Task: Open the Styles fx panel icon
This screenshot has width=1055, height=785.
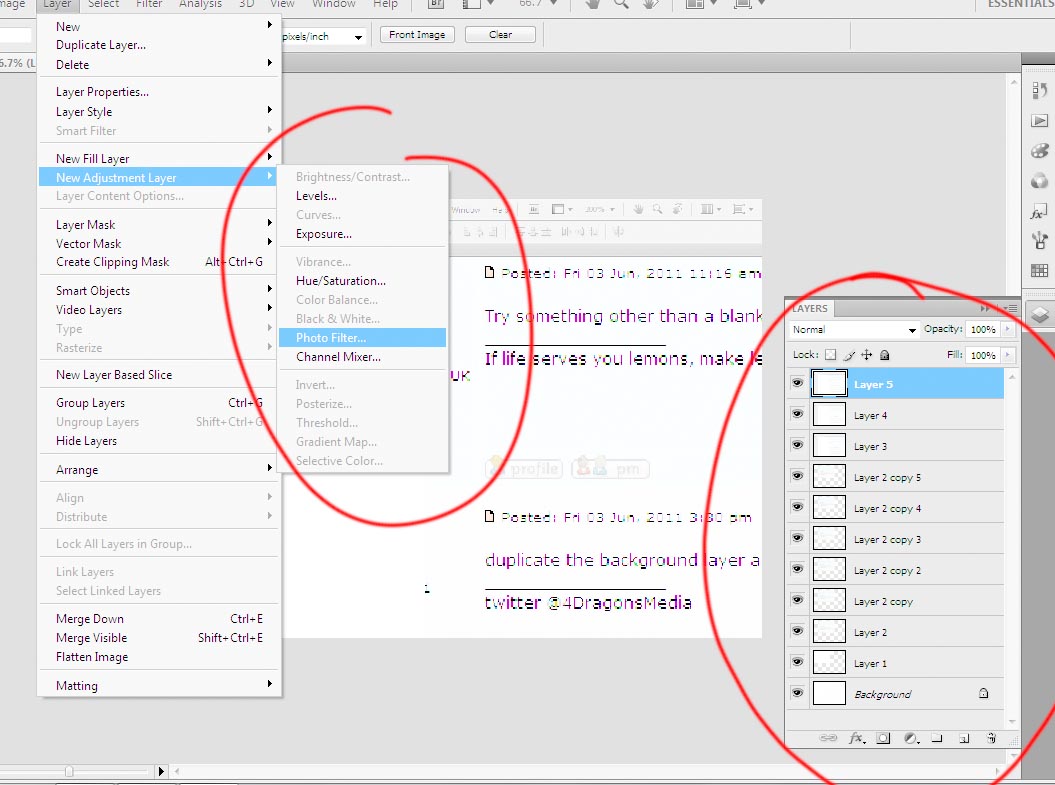Action: click(x=1039, y=212)
